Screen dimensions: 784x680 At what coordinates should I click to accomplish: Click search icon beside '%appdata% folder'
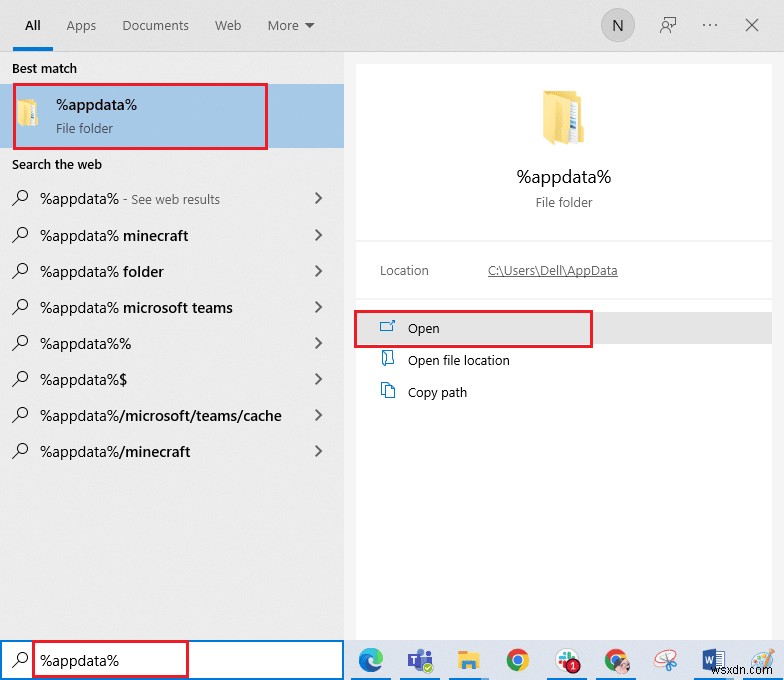pos(20,270)
